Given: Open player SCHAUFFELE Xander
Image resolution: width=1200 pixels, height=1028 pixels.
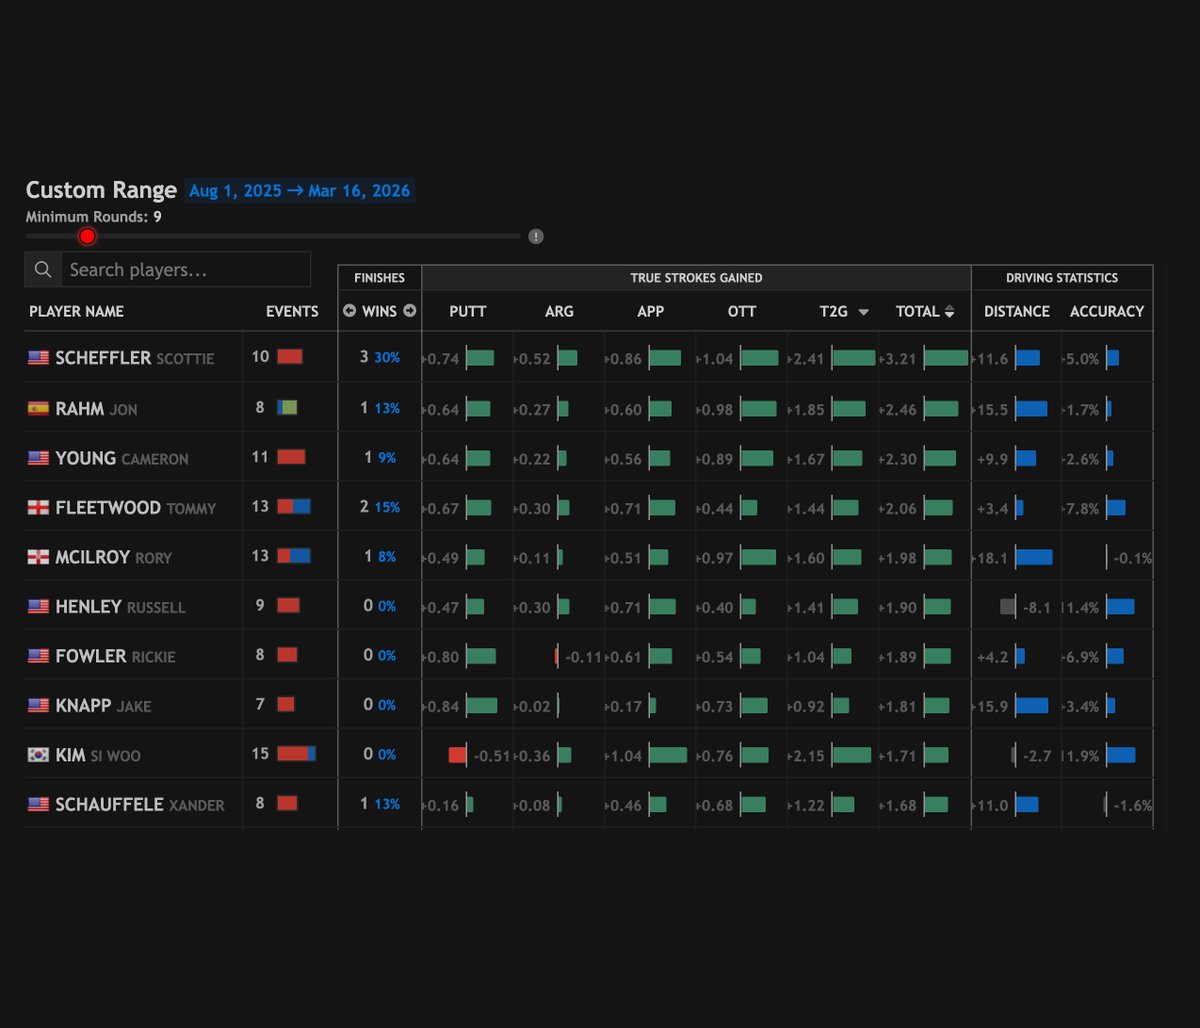Looking at the screenshot, I should [140, 804].
